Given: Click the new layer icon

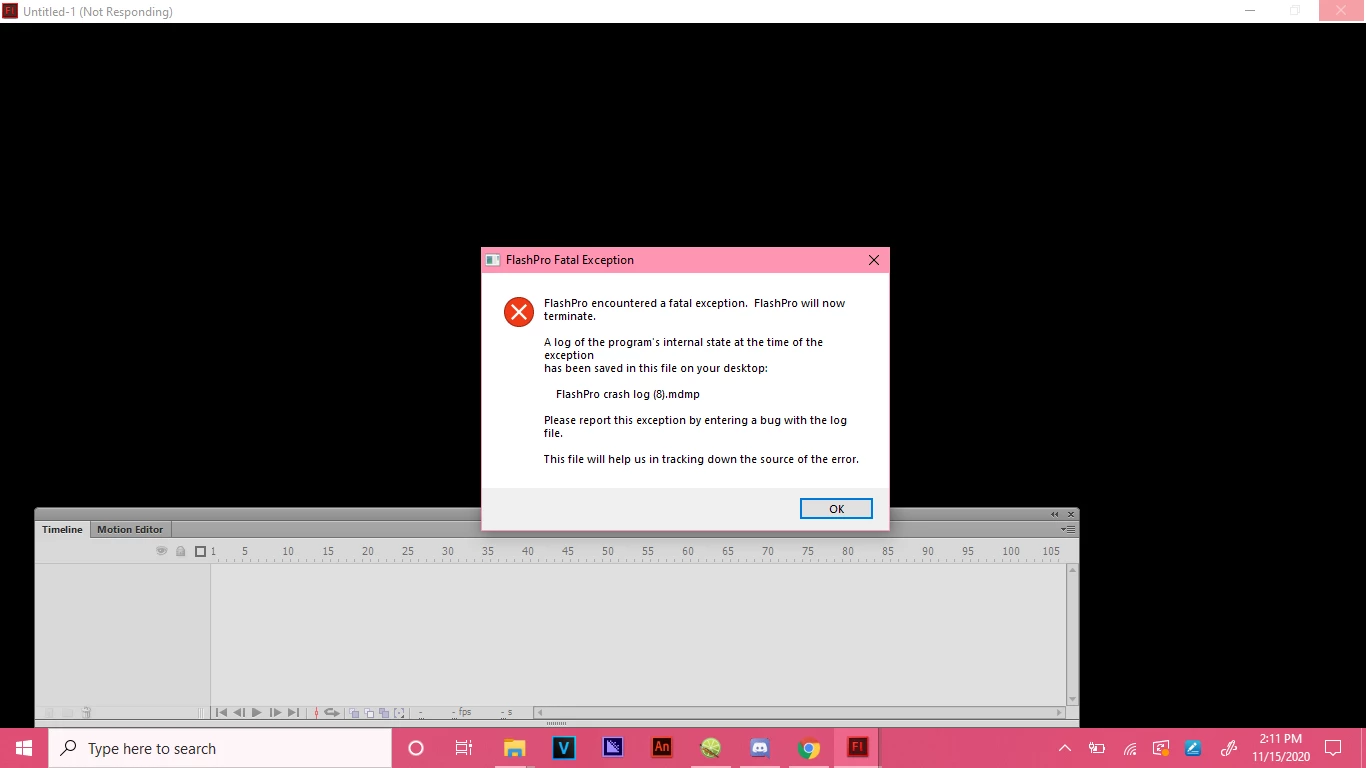Looking at the screenshot, I should pos(48,713).
